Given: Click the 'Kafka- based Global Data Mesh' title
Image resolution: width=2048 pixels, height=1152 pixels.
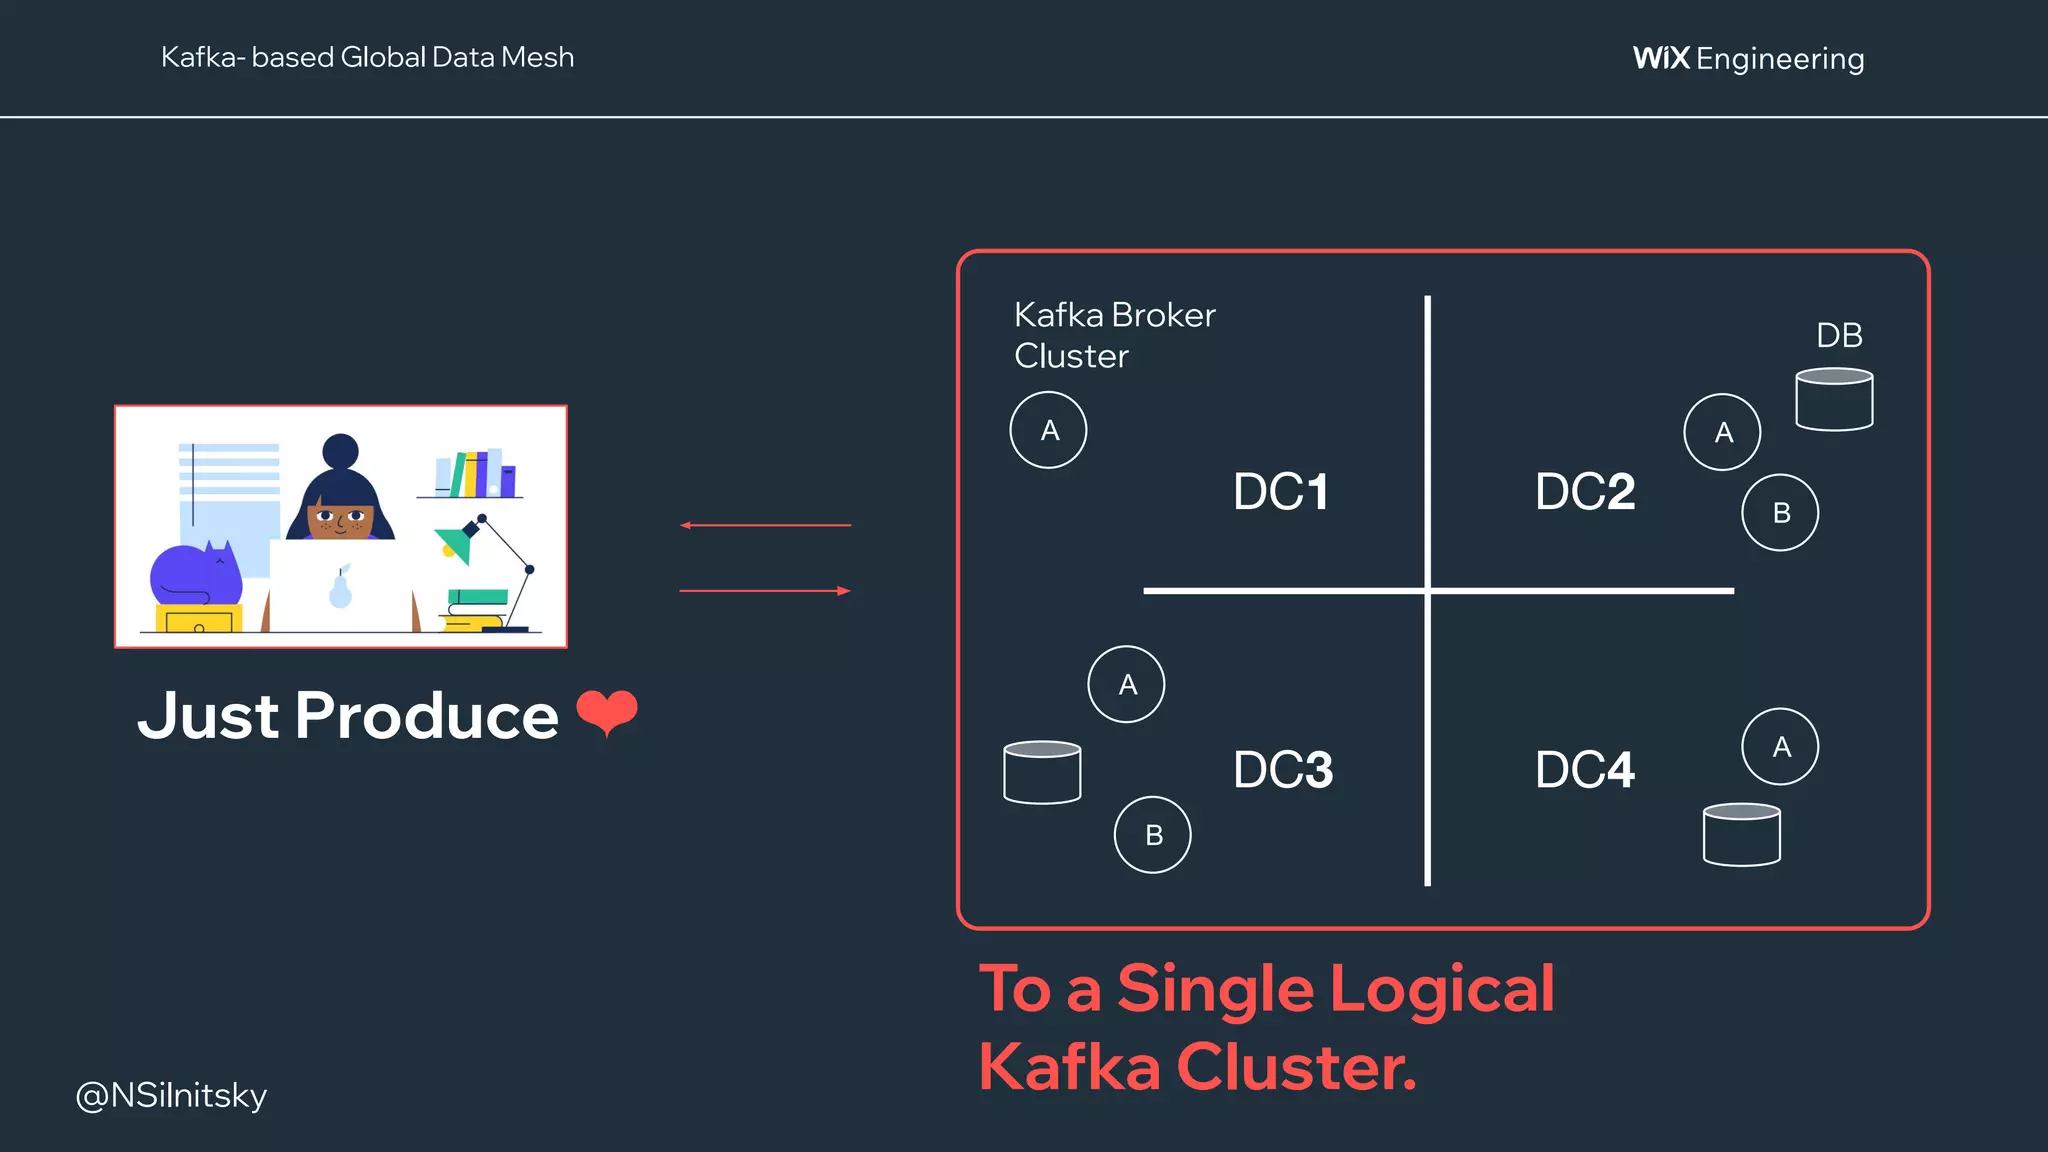Looking at the screenshot, I should (x=368, y=57).
